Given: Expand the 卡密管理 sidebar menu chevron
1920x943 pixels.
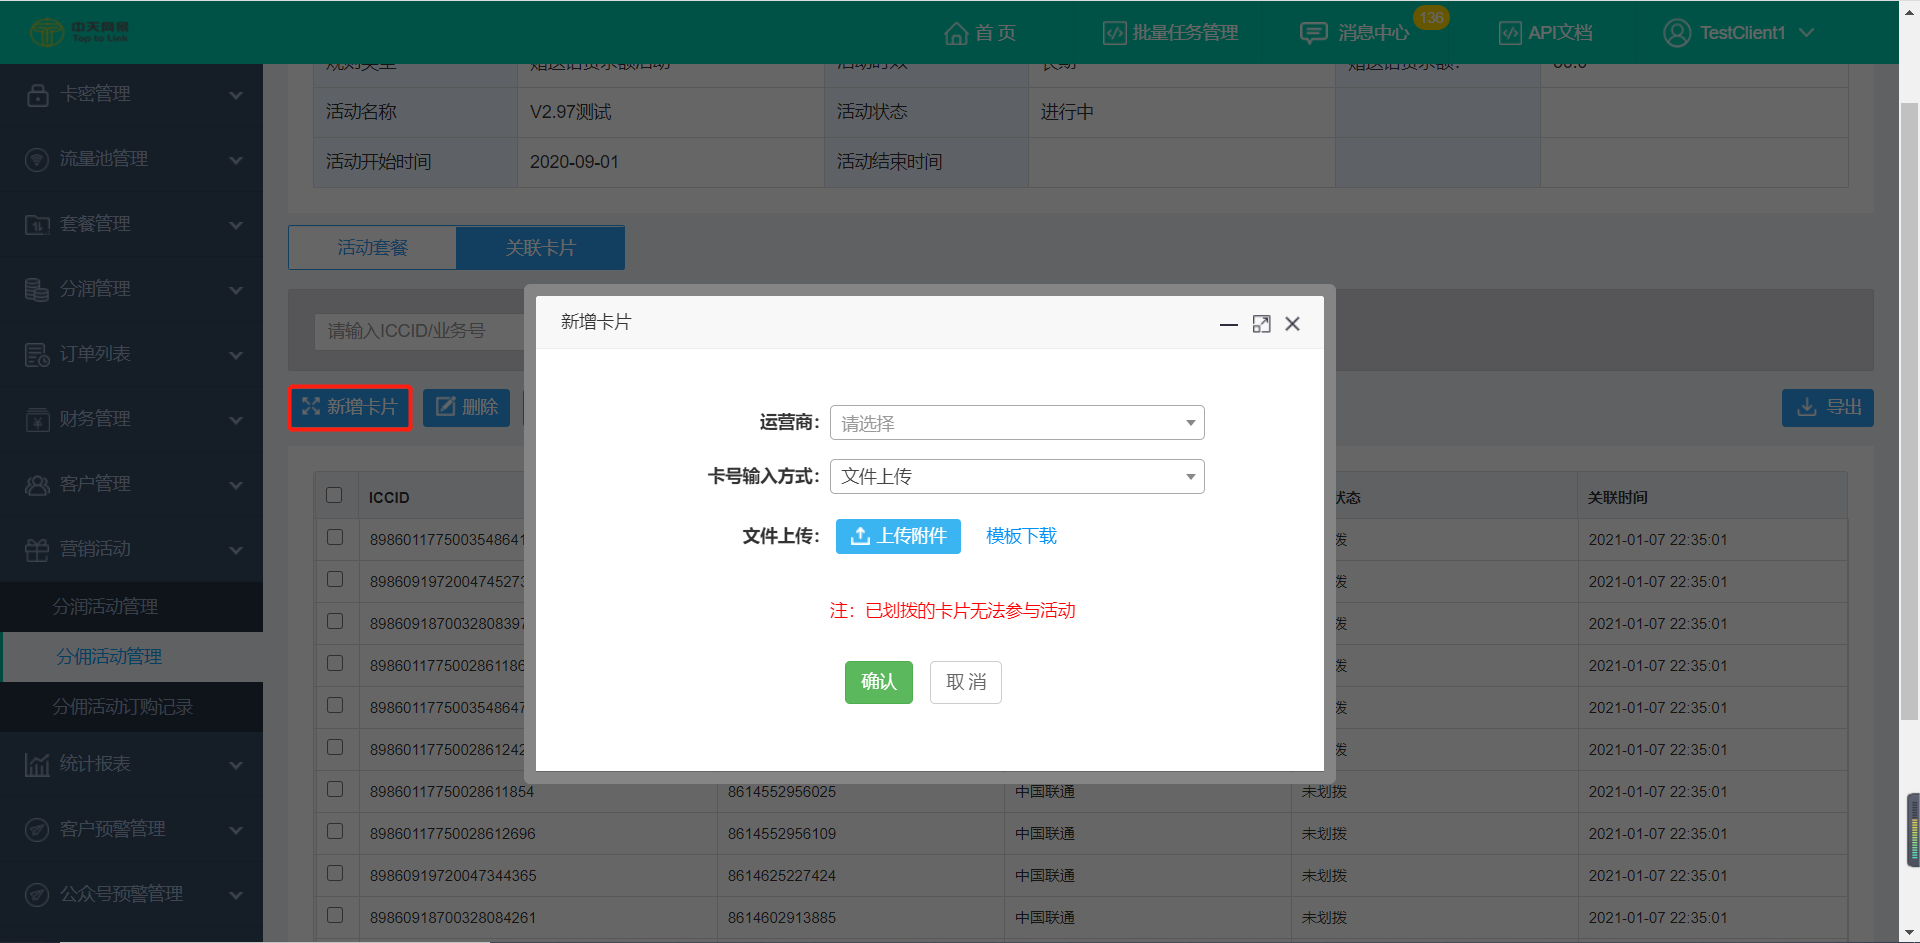Looking at the screenshot, I should click(236, 96).
